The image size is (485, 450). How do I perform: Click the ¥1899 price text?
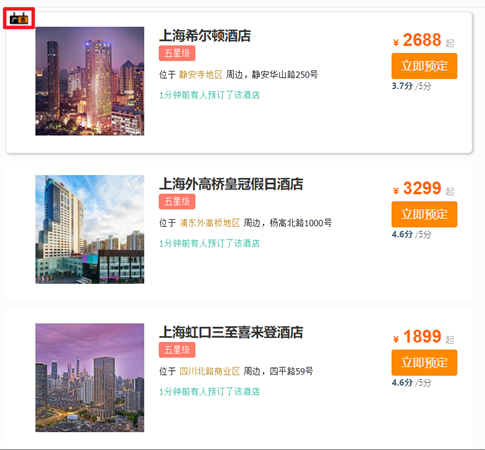click(x=417, y=337)
